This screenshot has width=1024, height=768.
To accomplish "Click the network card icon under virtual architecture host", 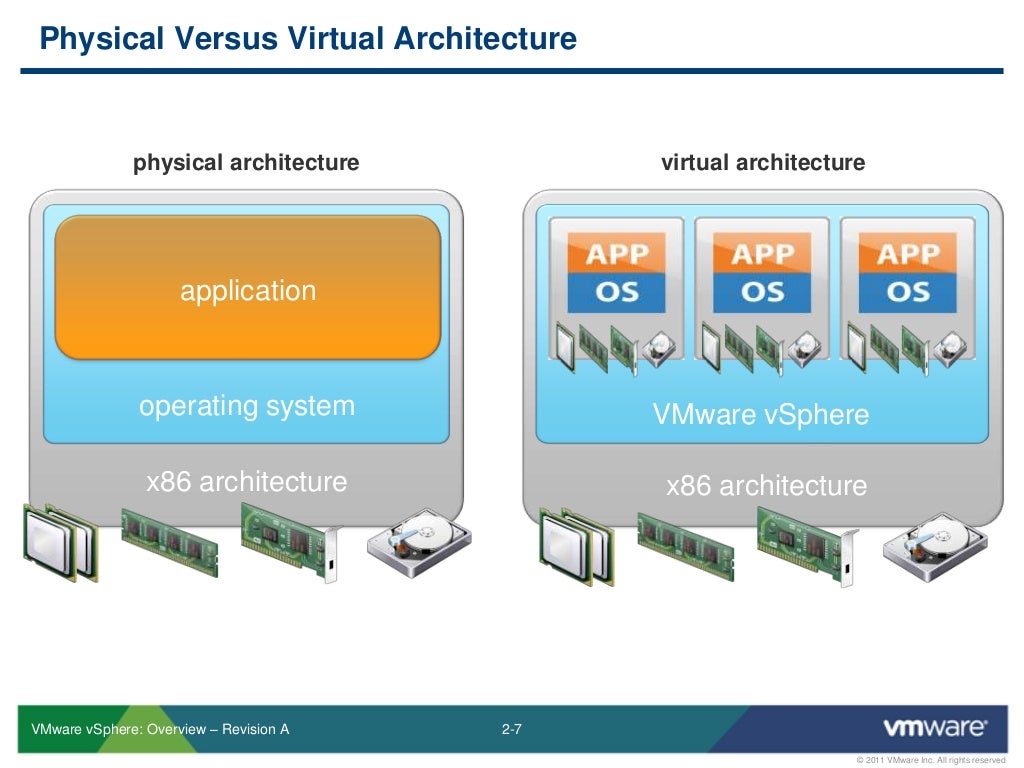I will [807, 547].
